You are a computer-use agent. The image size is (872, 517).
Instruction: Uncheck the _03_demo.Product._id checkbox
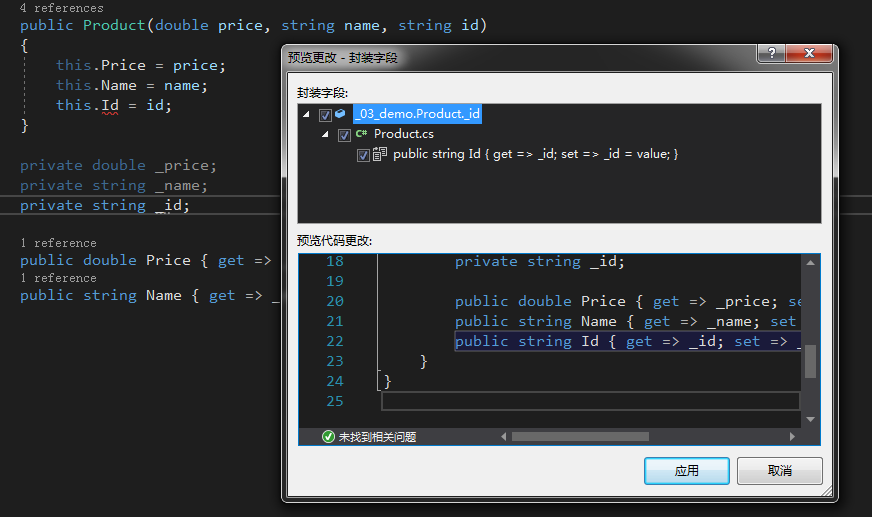(325, 115)
